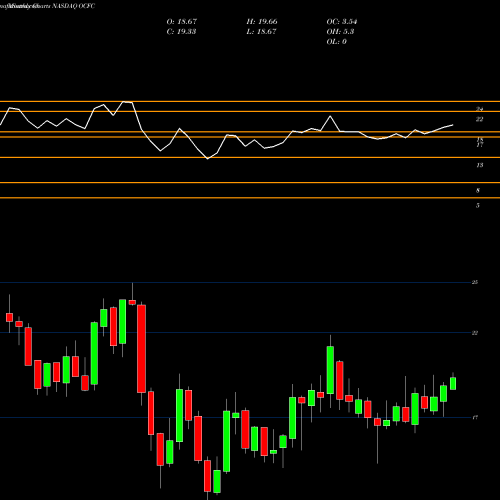500x500 pixels.
Task: Click the '22' label beside the candlestick chart
Action: point(475,333)
